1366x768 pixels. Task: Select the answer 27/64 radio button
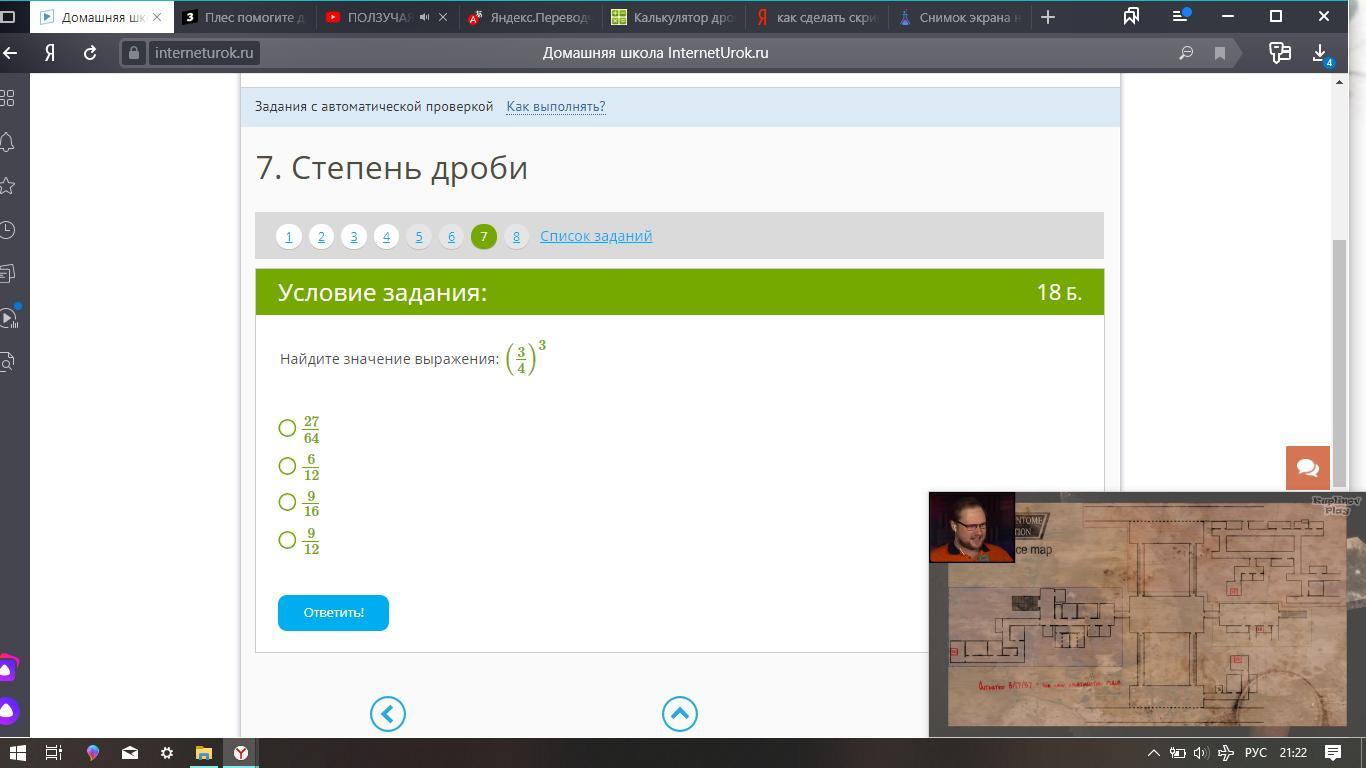pos(288,429)
